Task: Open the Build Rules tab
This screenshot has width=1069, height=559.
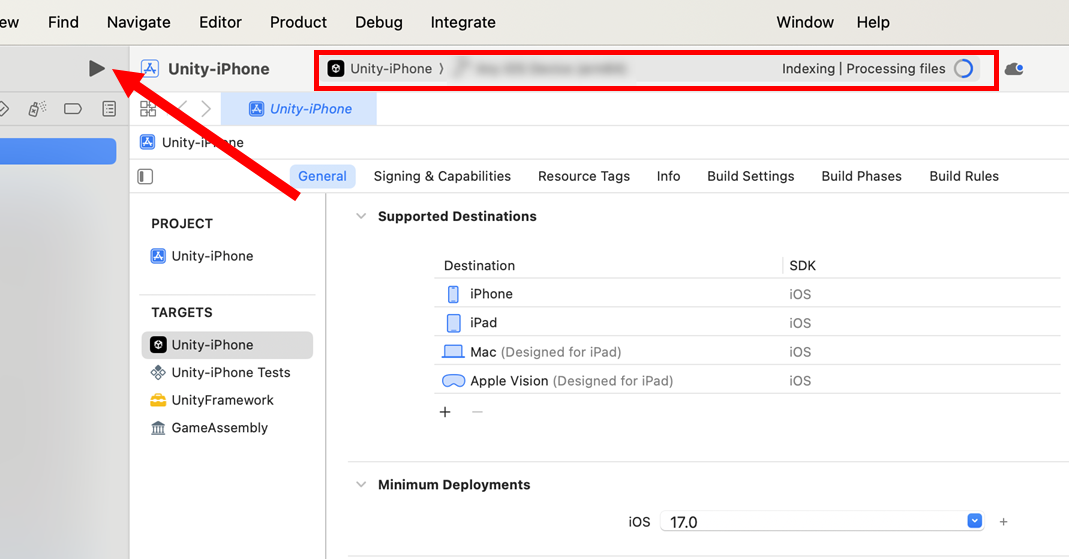Action: (x=964, y=176)
